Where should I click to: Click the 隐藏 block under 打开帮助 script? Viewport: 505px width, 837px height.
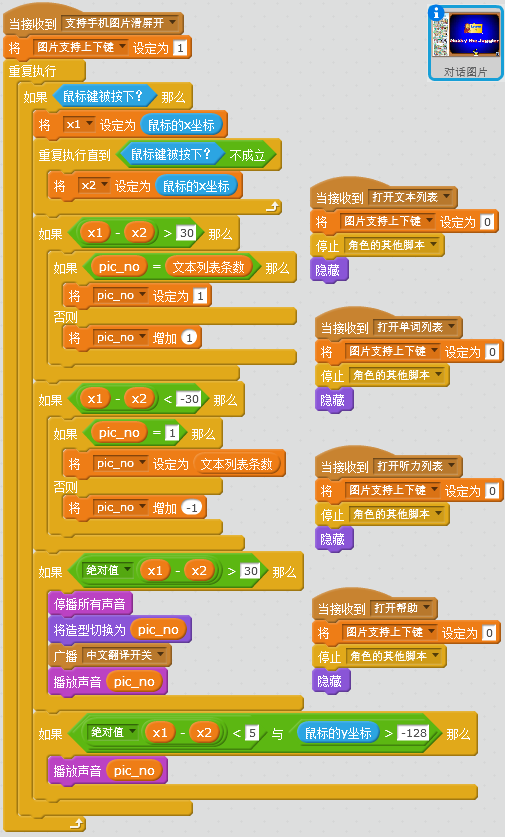329,681
